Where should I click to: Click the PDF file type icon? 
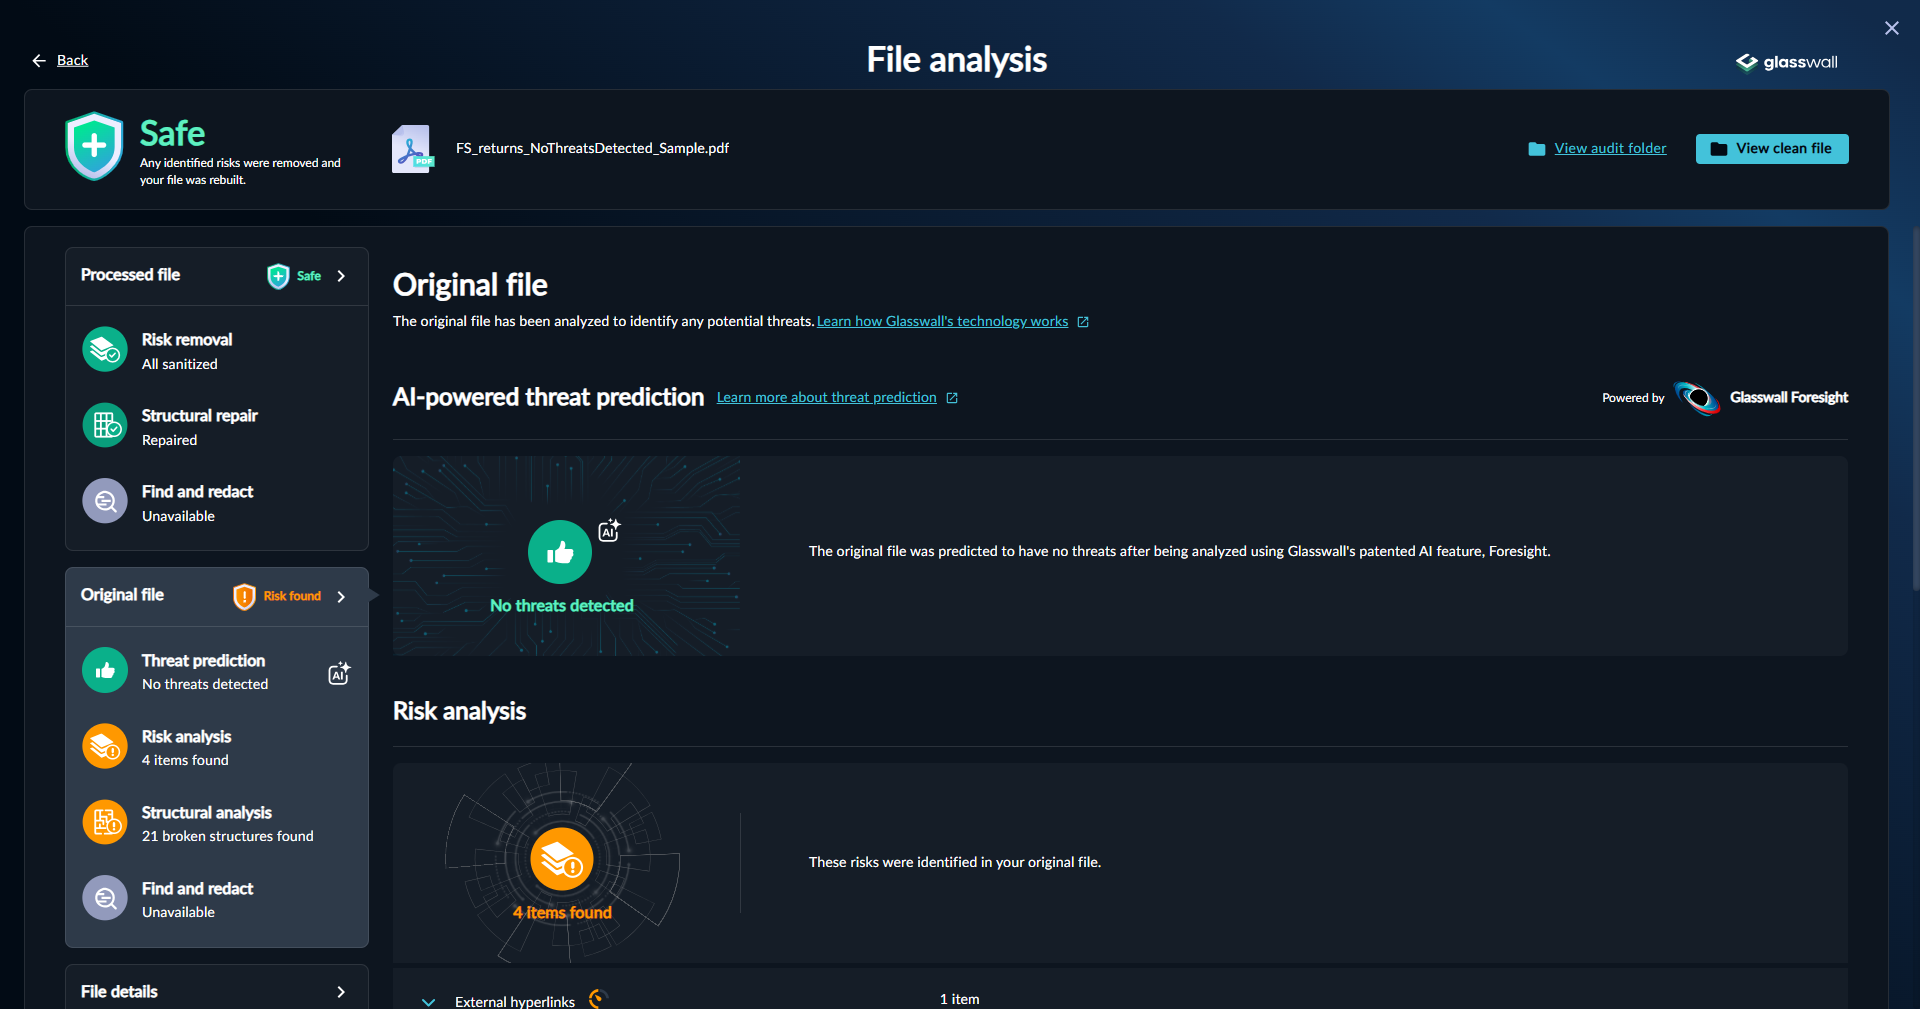[412, 148]
